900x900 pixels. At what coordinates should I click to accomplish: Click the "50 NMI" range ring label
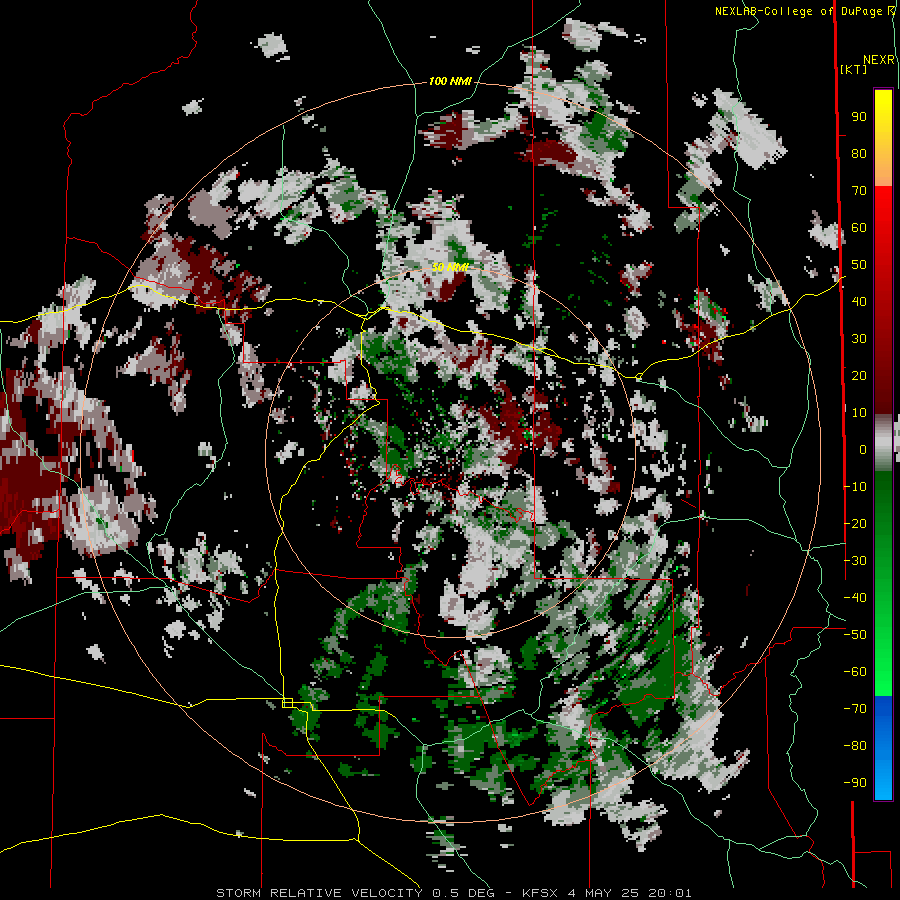click(450, 267)
